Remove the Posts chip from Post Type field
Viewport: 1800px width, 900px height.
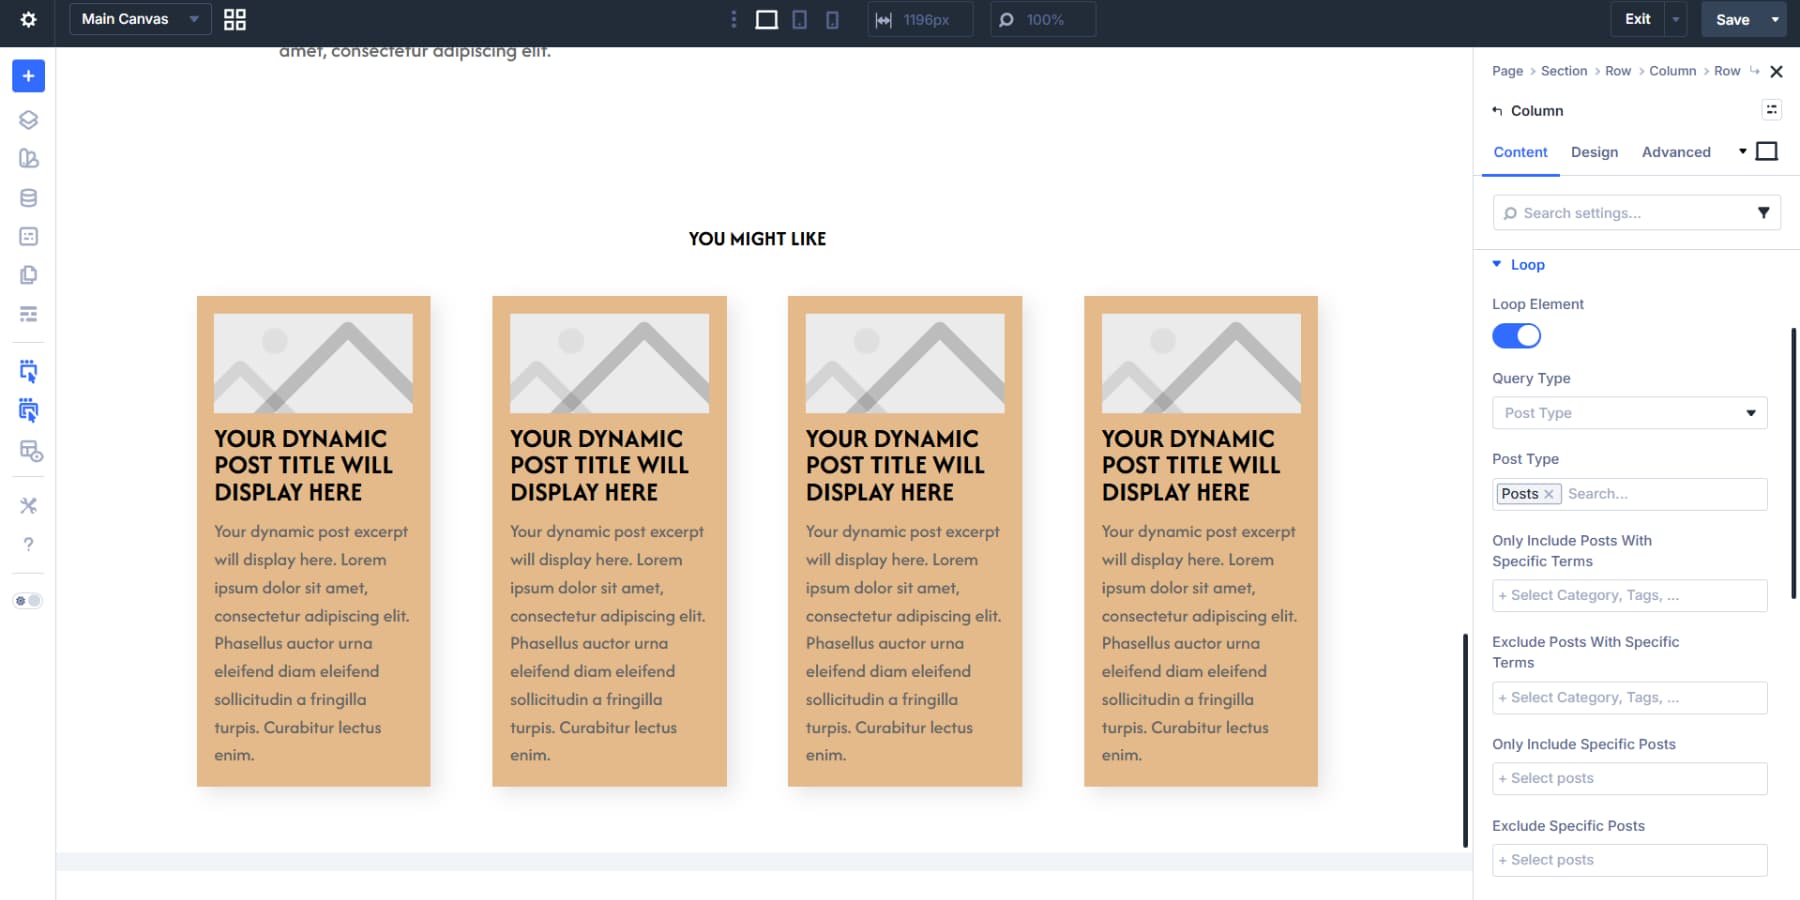click(x=1549, y=493)
